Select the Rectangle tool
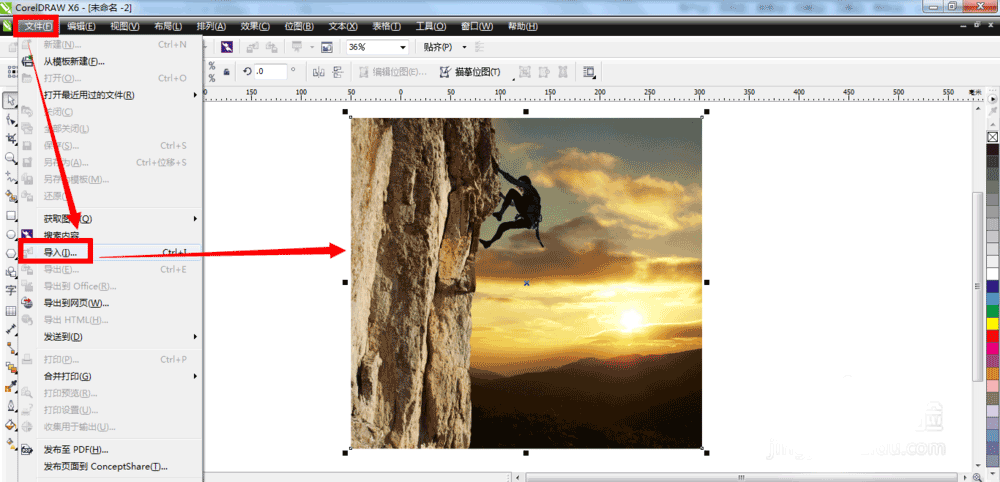 (10, 215)
